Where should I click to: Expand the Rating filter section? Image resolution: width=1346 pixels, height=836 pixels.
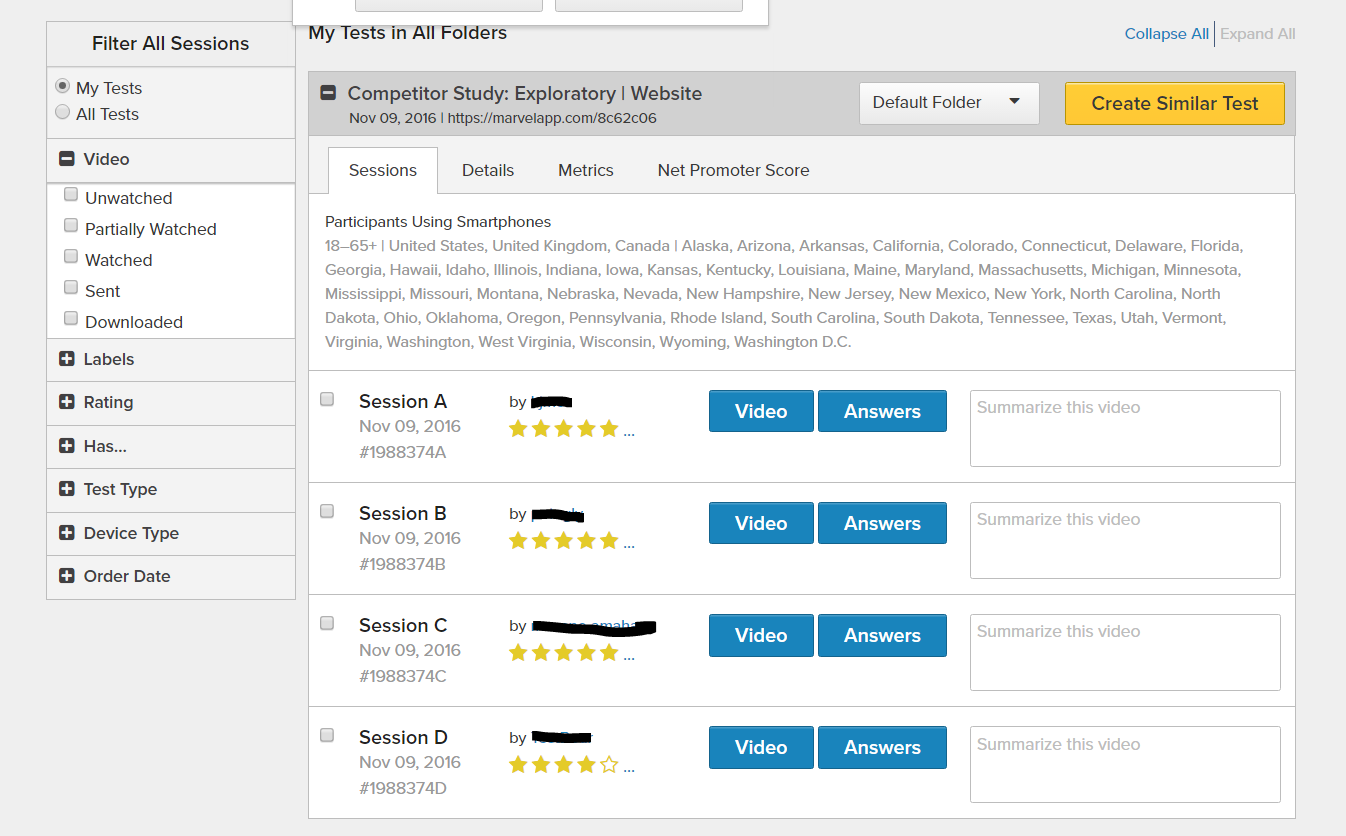(67, 402)
